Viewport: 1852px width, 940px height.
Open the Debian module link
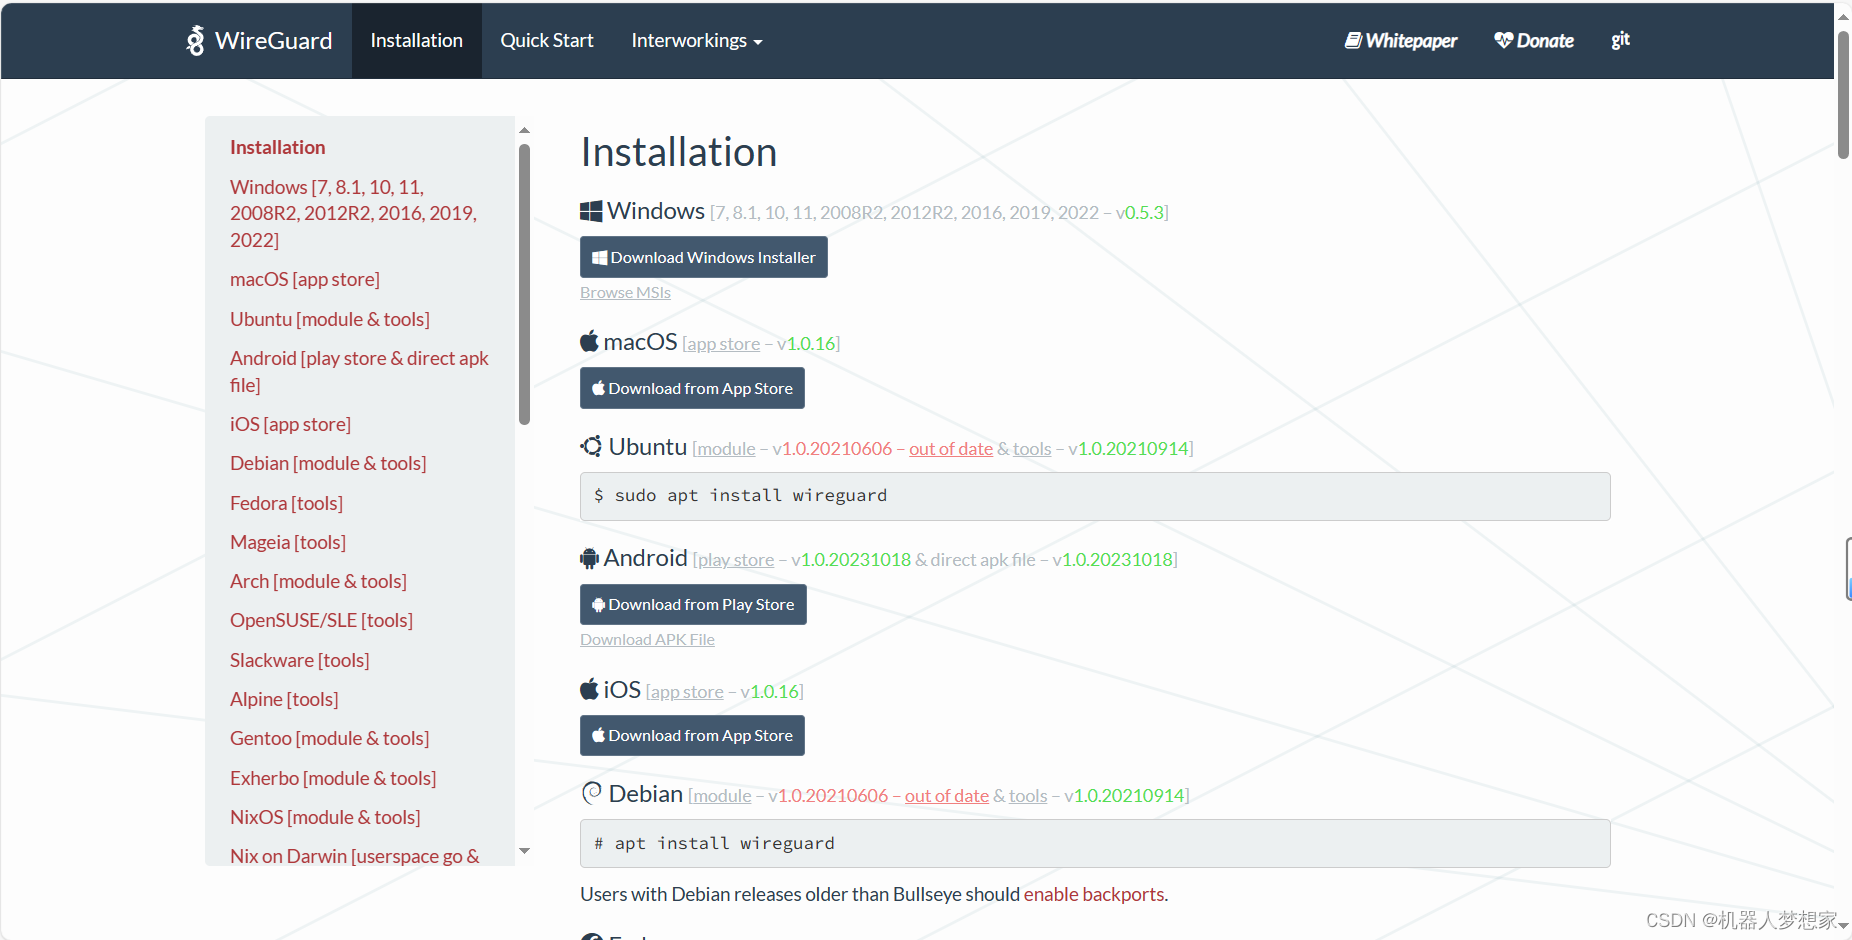tap(722, 796)
